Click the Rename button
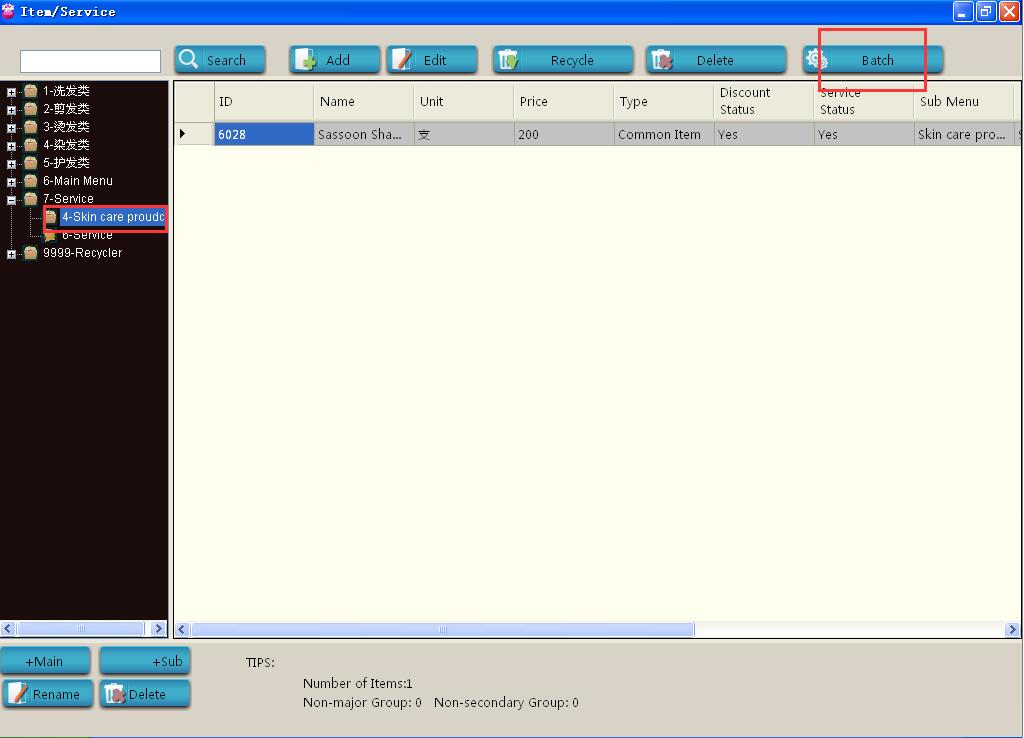Image resolution: width=1024 pixels, height=738 pixels. click(x=48, y=694)
